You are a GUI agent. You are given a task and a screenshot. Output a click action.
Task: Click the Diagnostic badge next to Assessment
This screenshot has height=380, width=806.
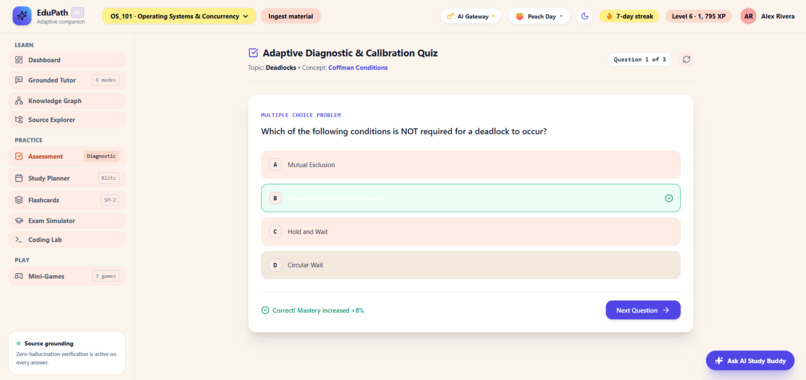101,156
